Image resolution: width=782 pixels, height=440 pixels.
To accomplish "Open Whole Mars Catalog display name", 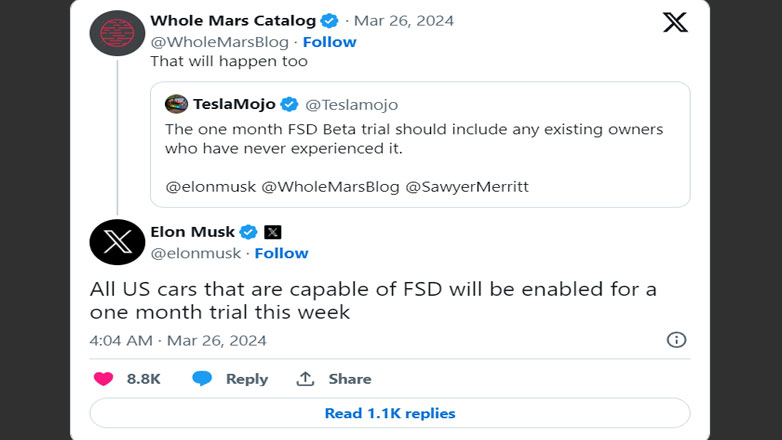I will pyautogui.click(x=232, y=20).
